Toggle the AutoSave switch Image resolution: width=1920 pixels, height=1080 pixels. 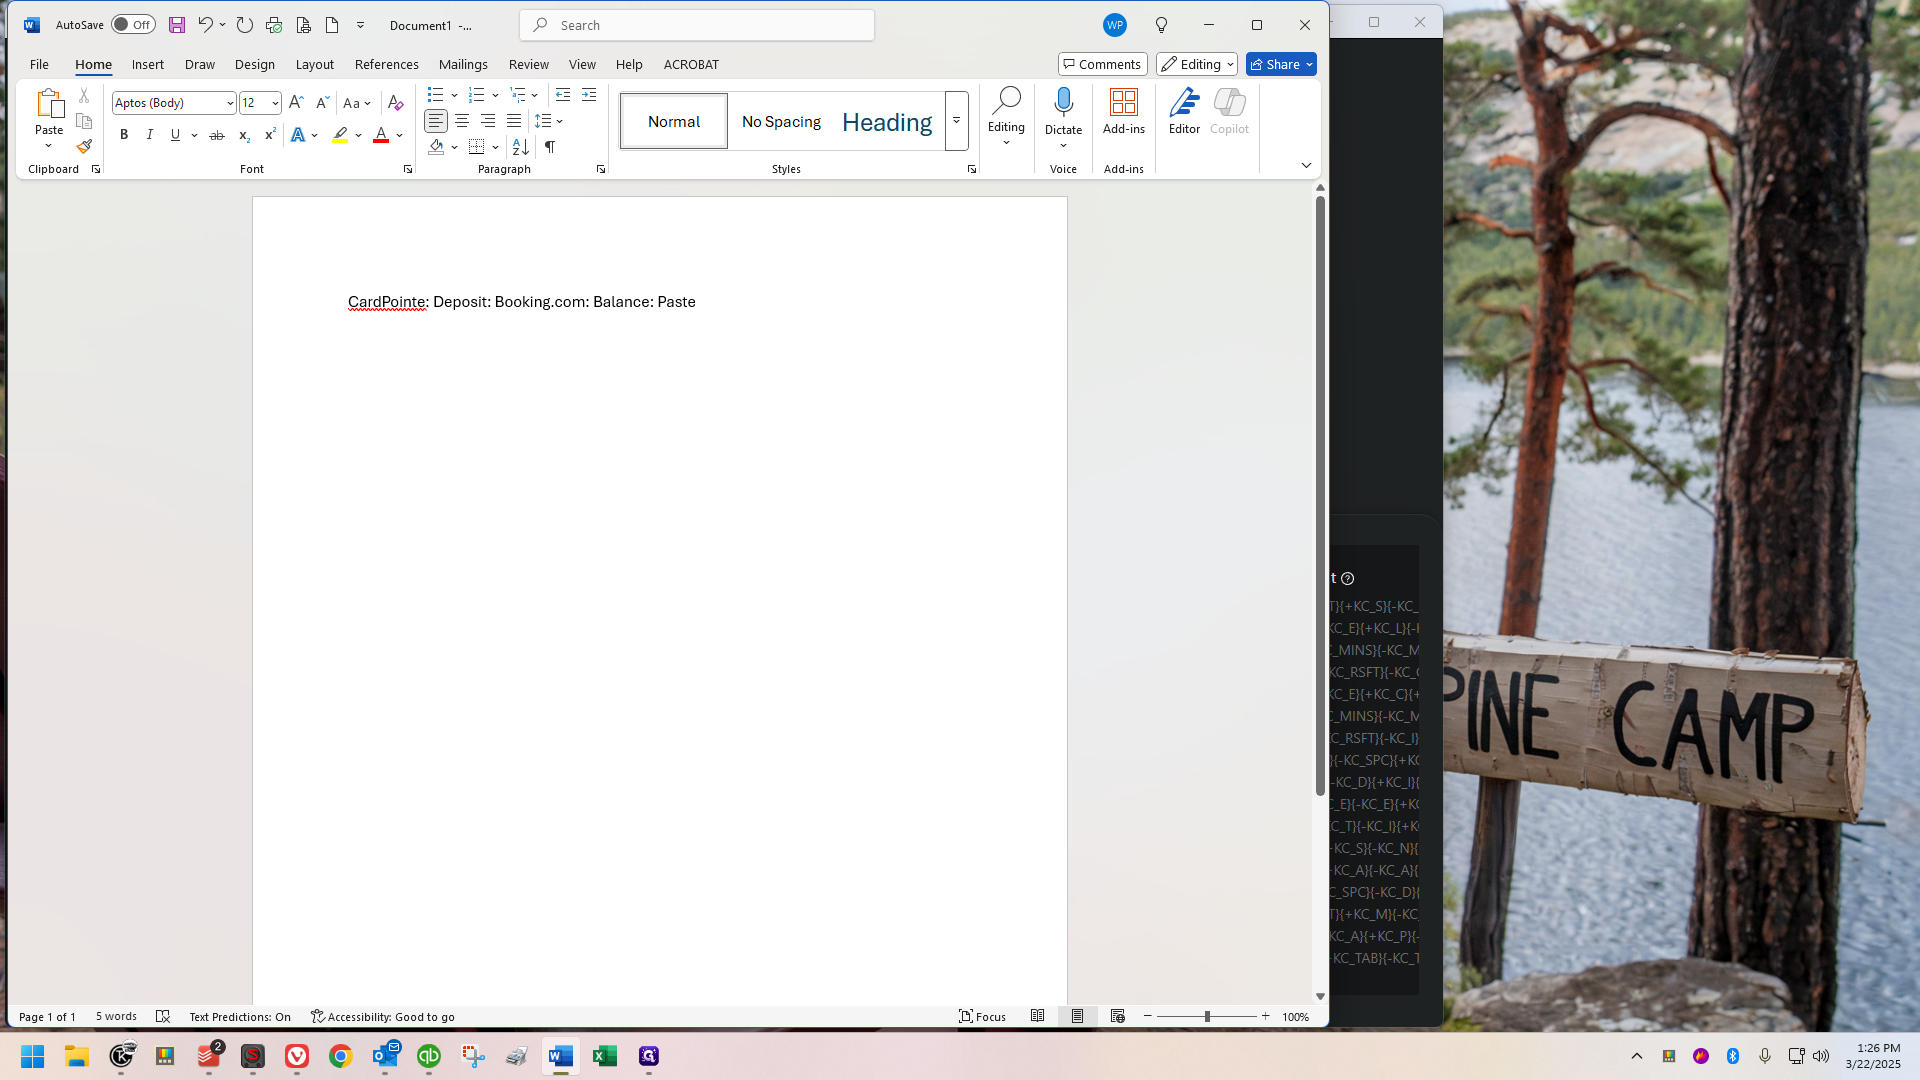coord(133,25)
